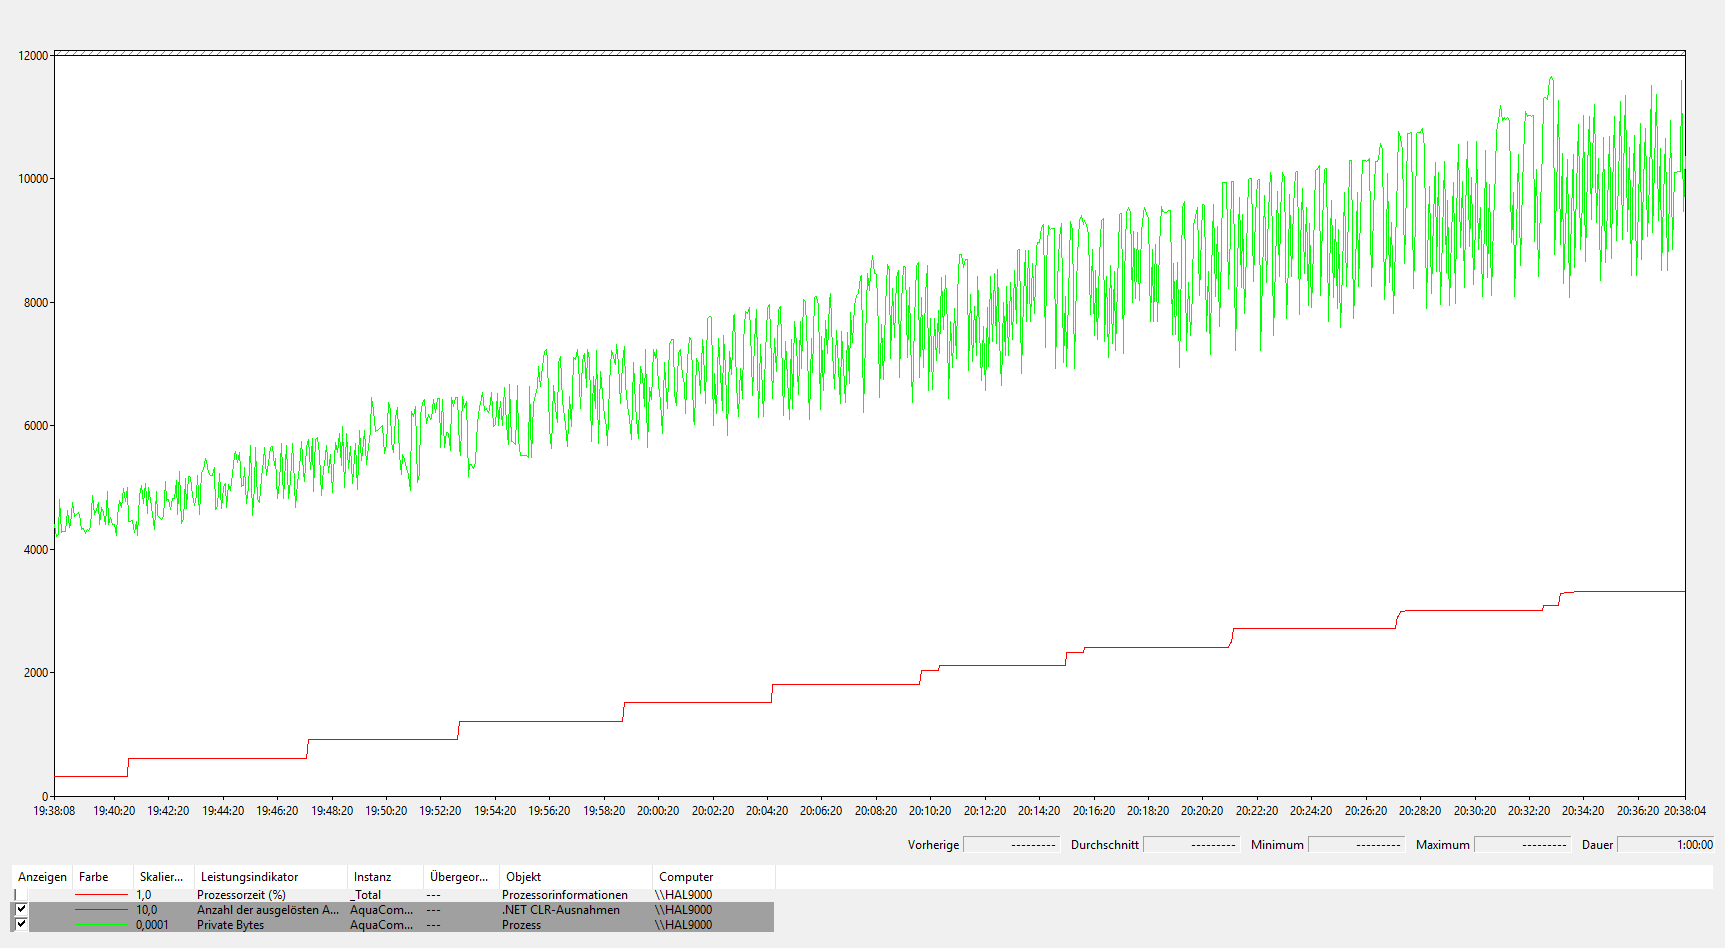Click the Durchschnitt value field
Viewport: 1725px width, 948px height.
(x=1191, y=845)
